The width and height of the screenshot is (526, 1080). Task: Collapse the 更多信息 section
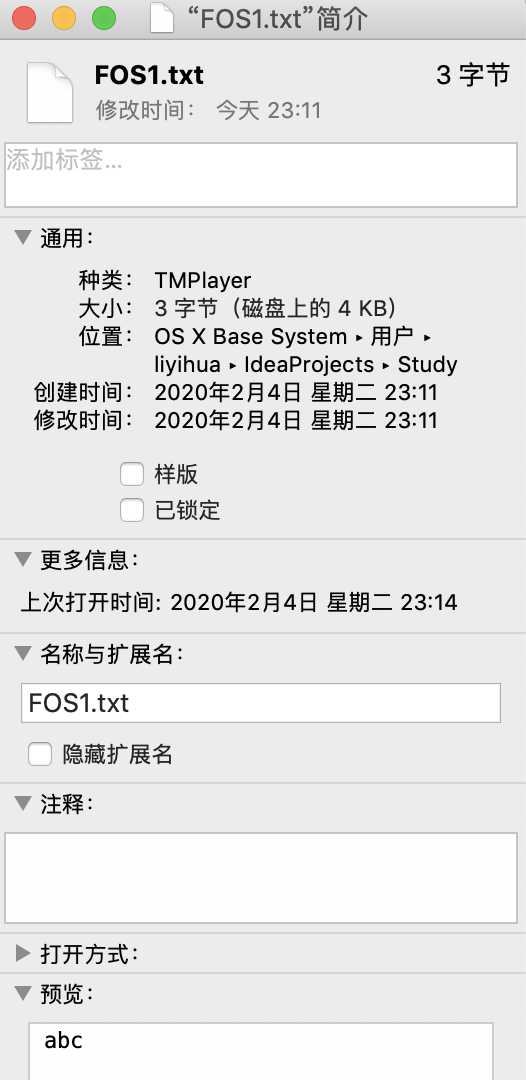pyautogui.click(x=23, y=559)
